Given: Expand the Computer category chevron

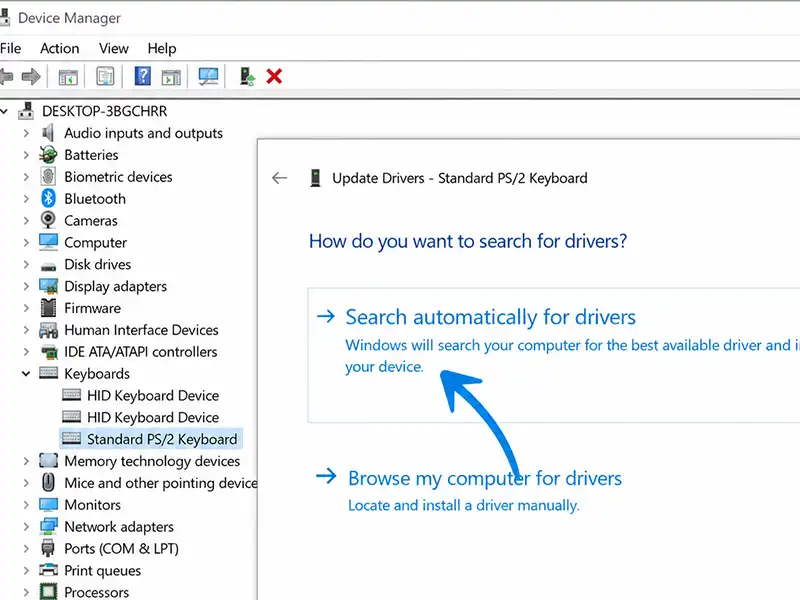Looking at the screenshot, I should pyautogui.click(x=26, y=242).
